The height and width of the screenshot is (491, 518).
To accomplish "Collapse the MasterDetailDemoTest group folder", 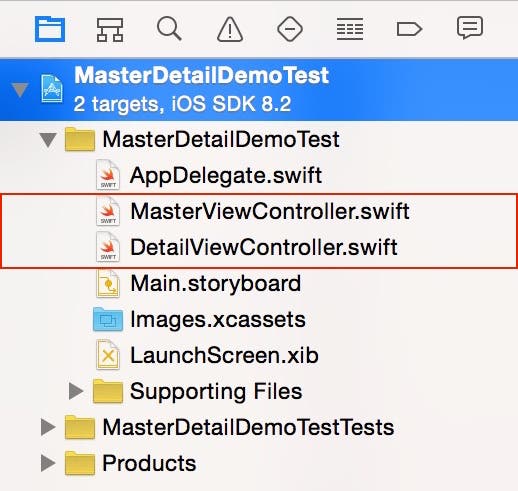I will pyautogui.click(x=48, y=140).
